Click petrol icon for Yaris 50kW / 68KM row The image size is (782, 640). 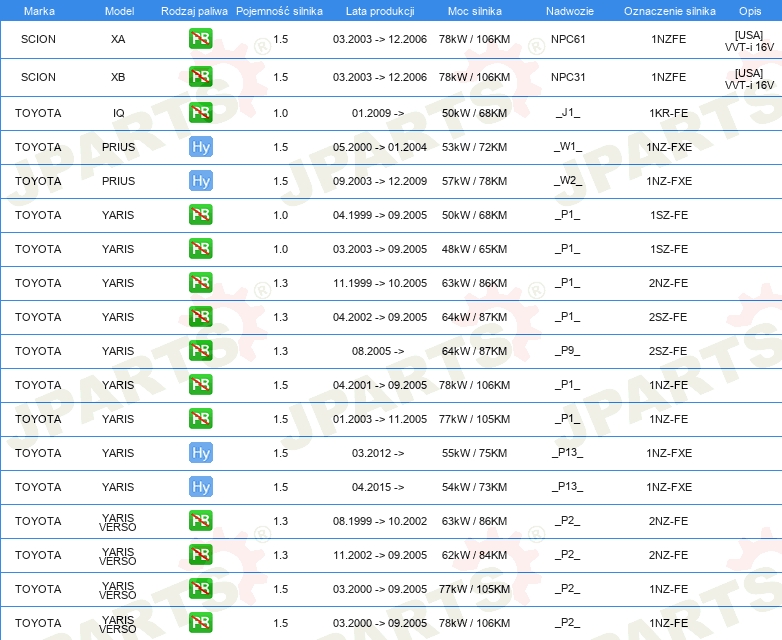tap(200, 214)
